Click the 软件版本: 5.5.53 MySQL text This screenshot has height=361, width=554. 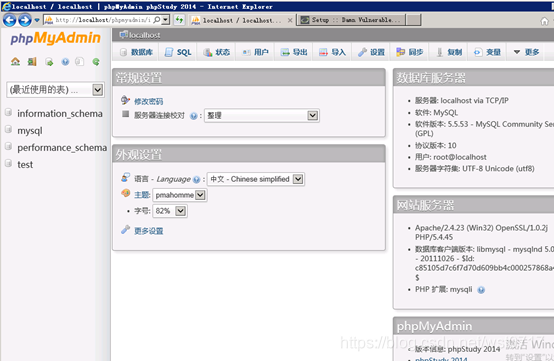[x=484, y=128]
